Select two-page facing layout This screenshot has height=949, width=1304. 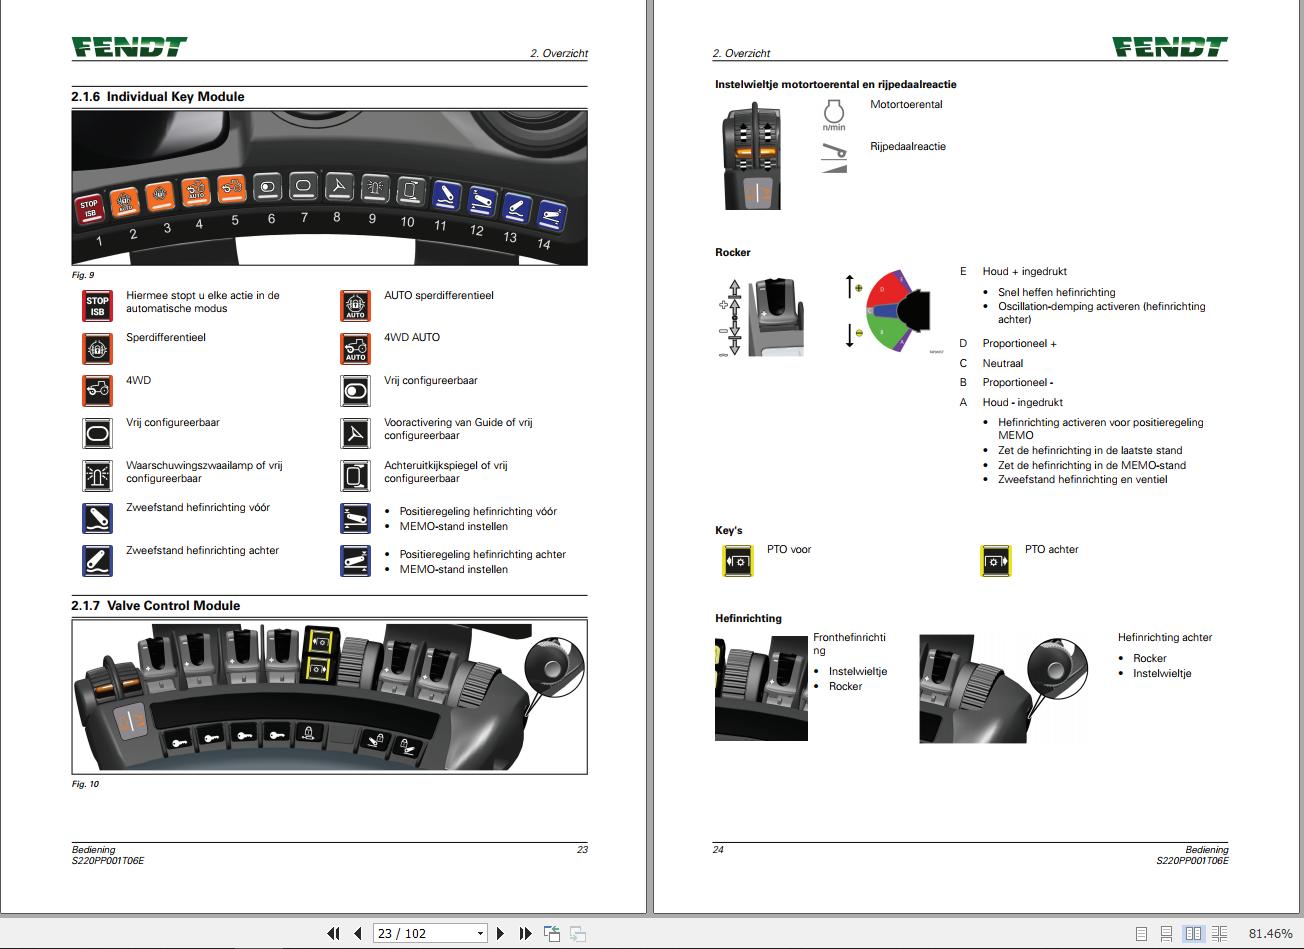tap(1193, 933)
